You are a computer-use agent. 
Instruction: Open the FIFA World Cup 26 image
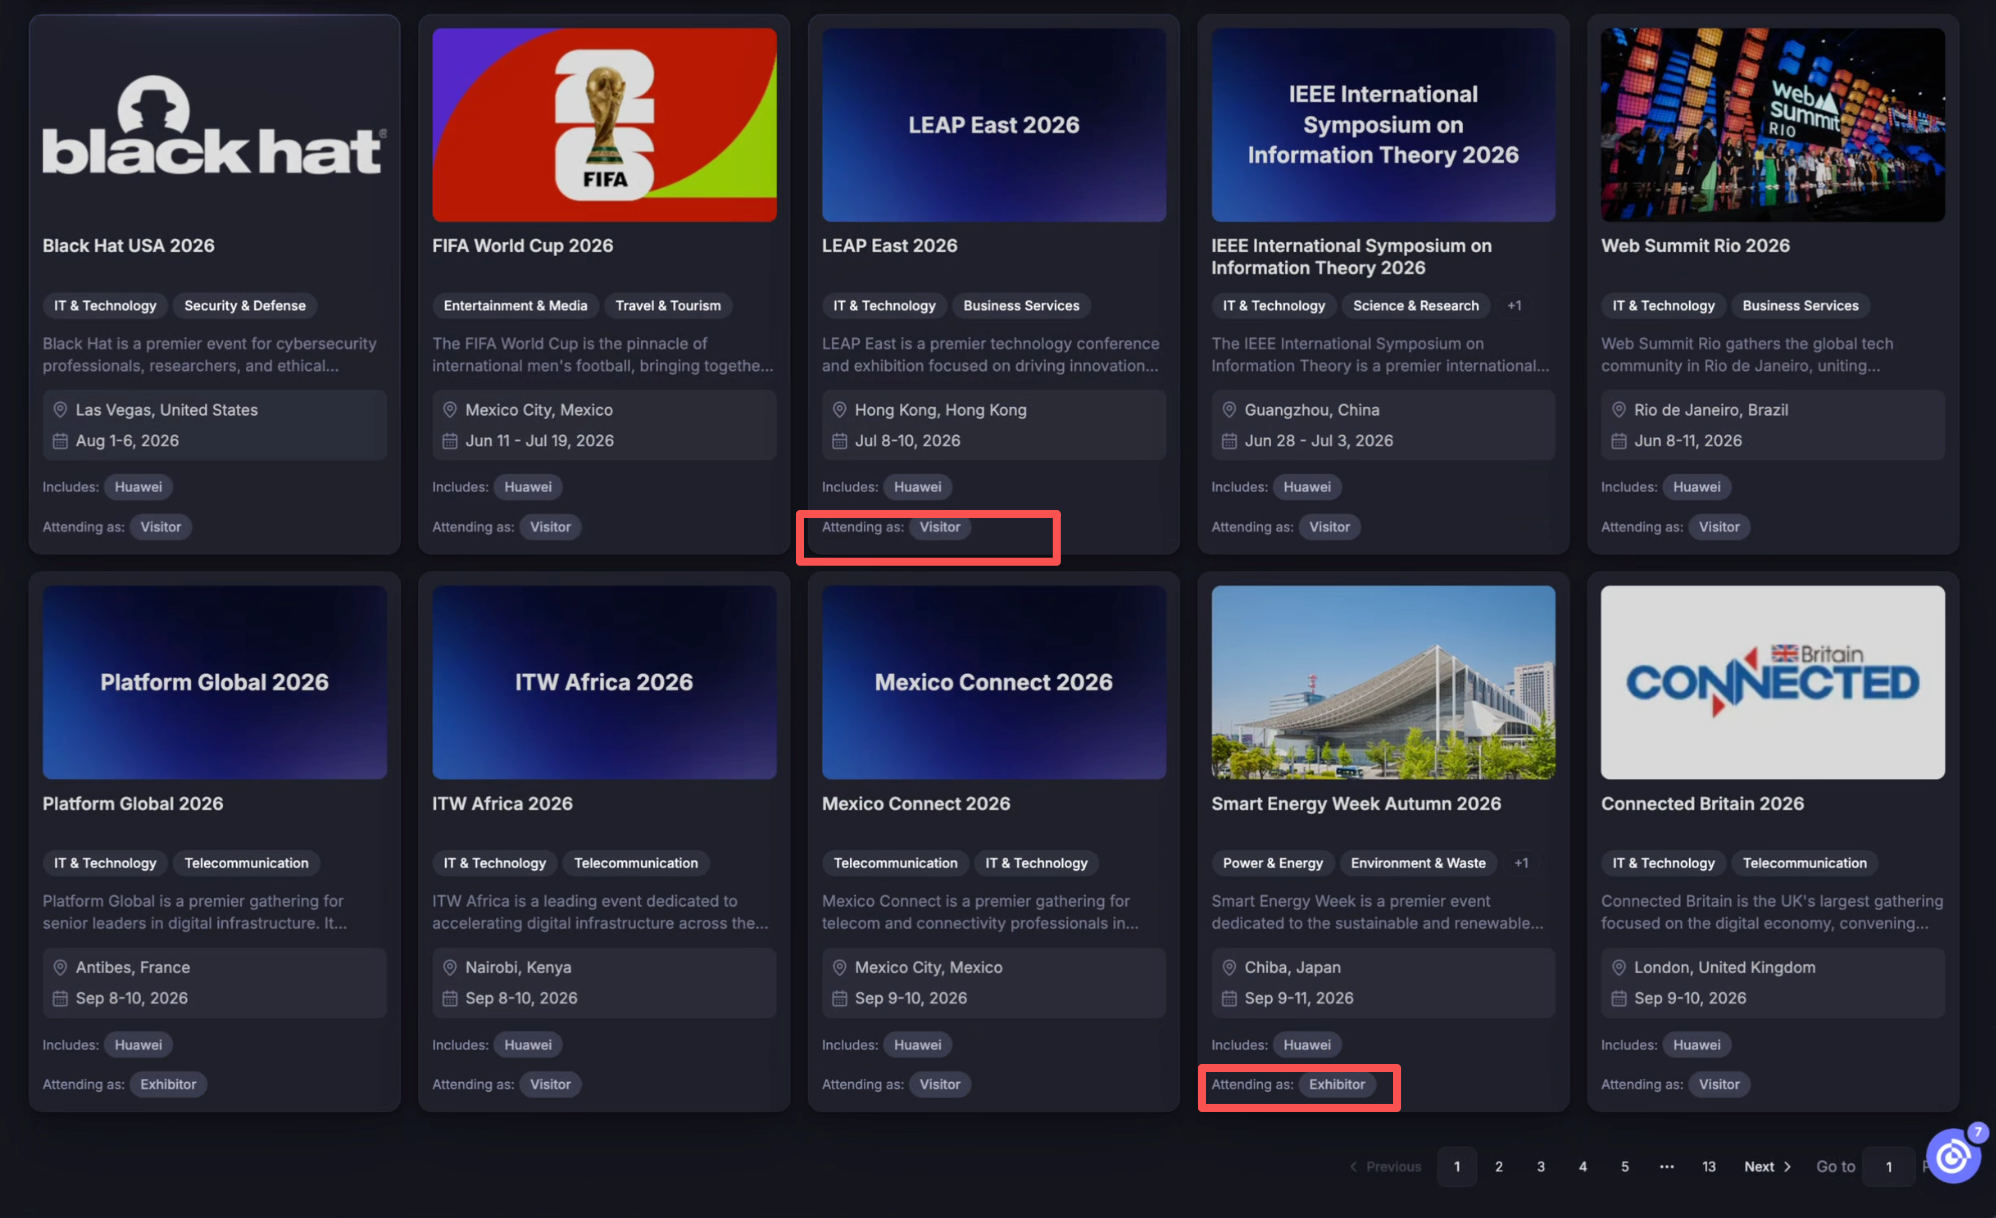[x=604, y=125]
